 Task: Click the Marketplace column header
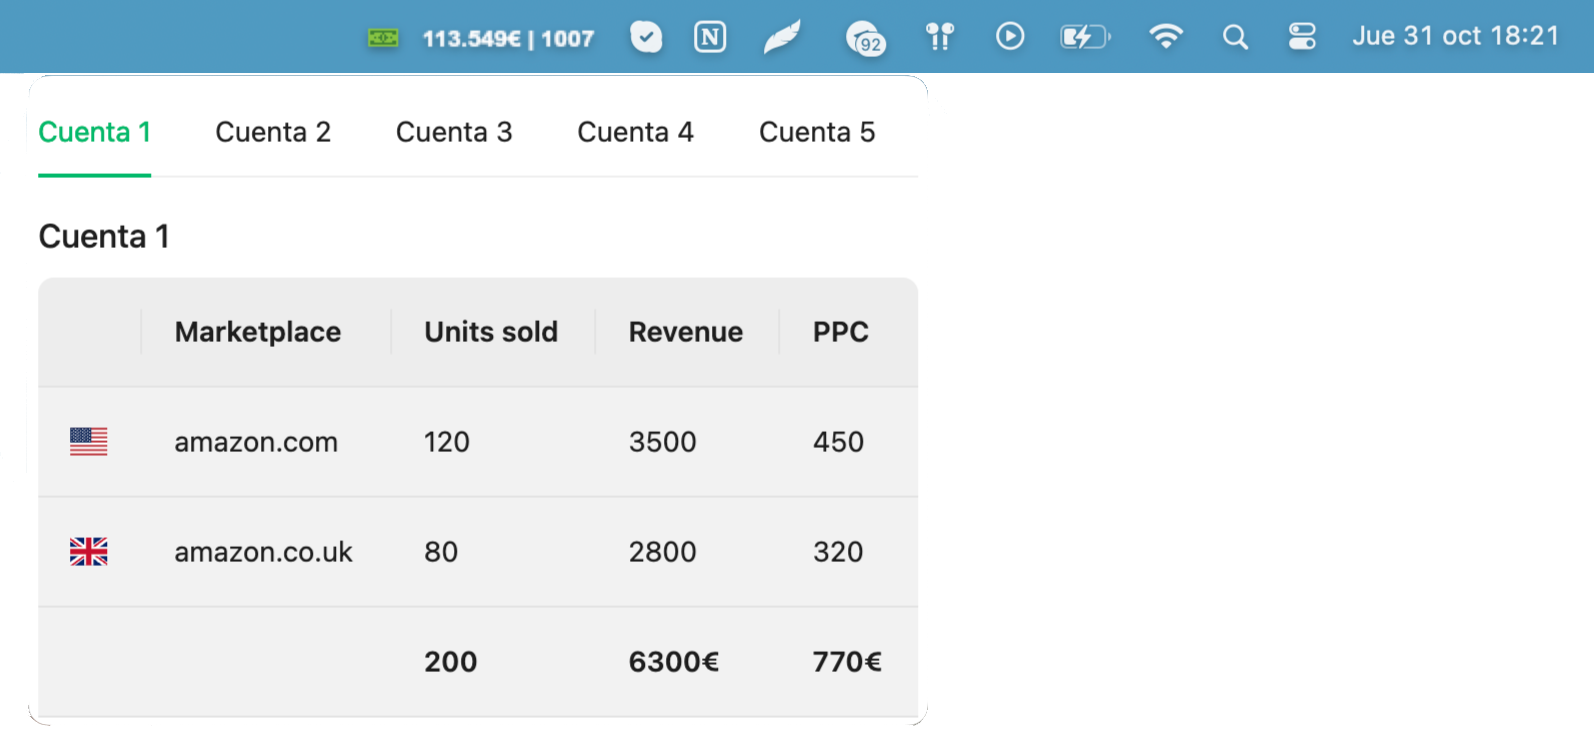pos(258,332)
